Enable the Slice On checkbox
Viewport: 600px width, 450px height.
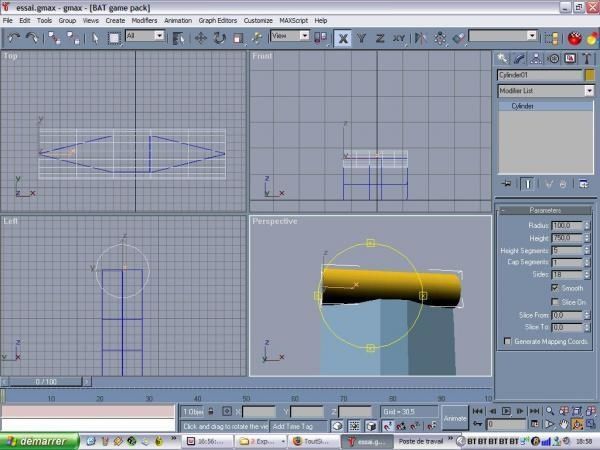click(555, 302)
